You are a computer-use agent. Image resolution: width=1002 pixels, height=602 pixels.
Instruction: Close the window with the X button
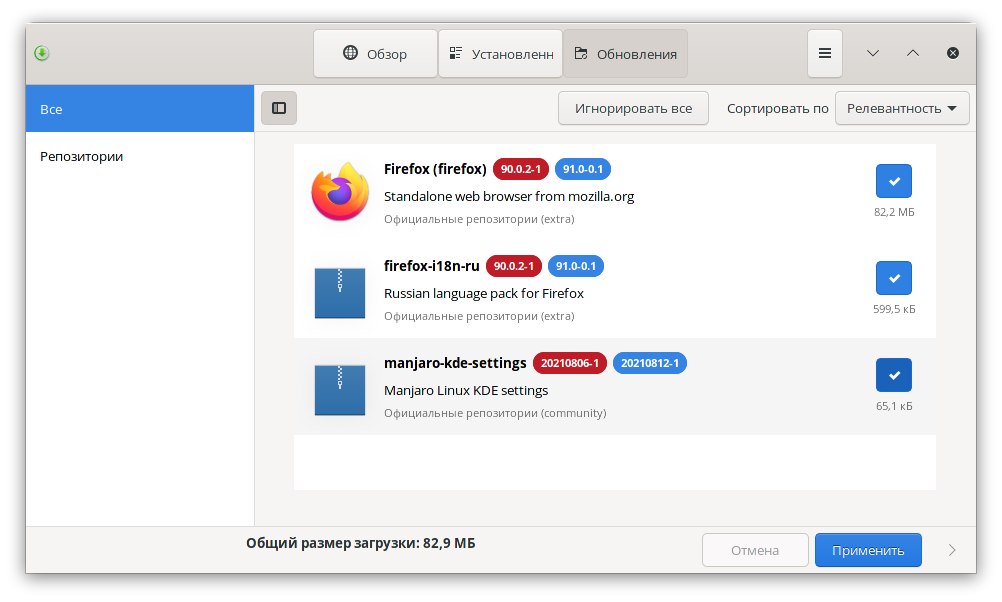pyautogui.click(x=953, y=53)
